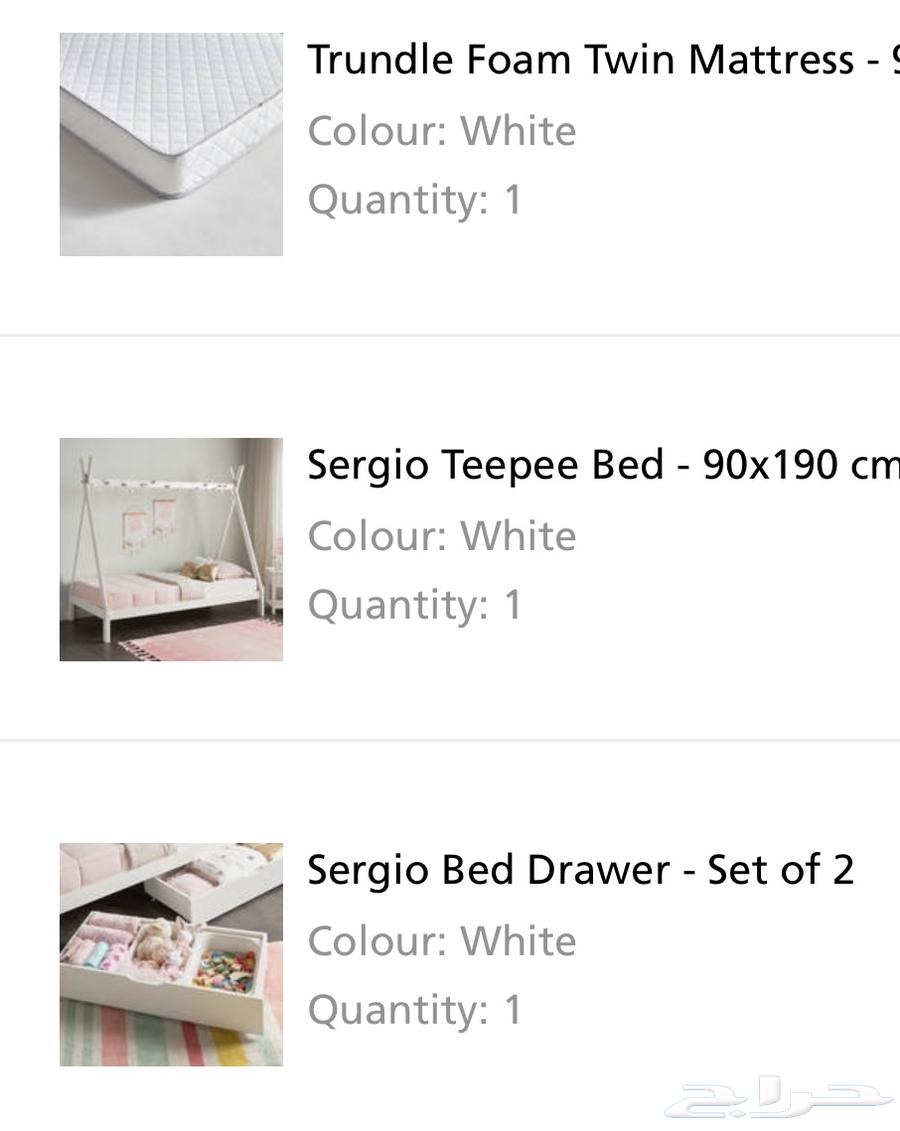Click the teepee bed Quantity: 1 label
Viewport: 900px width, 1131px height.
point(415,605)
